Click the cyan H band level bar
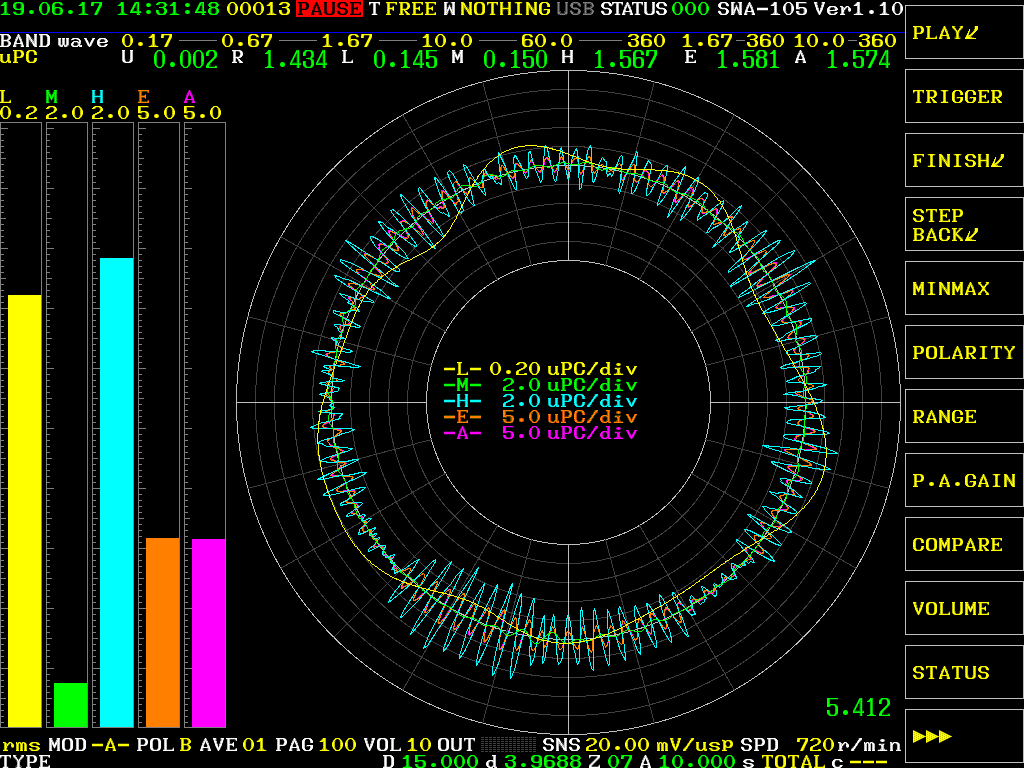Screen dimensions: 1024x768 click(x=117, y=492)
